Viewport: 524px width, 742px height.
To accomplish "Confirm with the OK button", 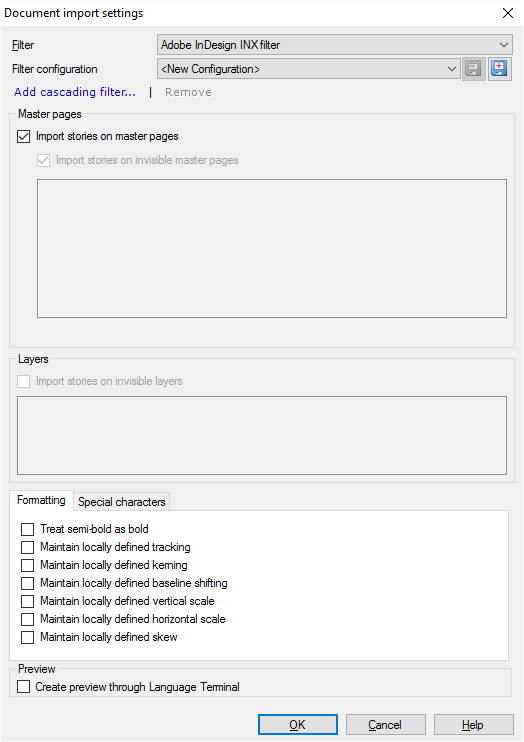I will pyautogui.click(x=298, y=724).
